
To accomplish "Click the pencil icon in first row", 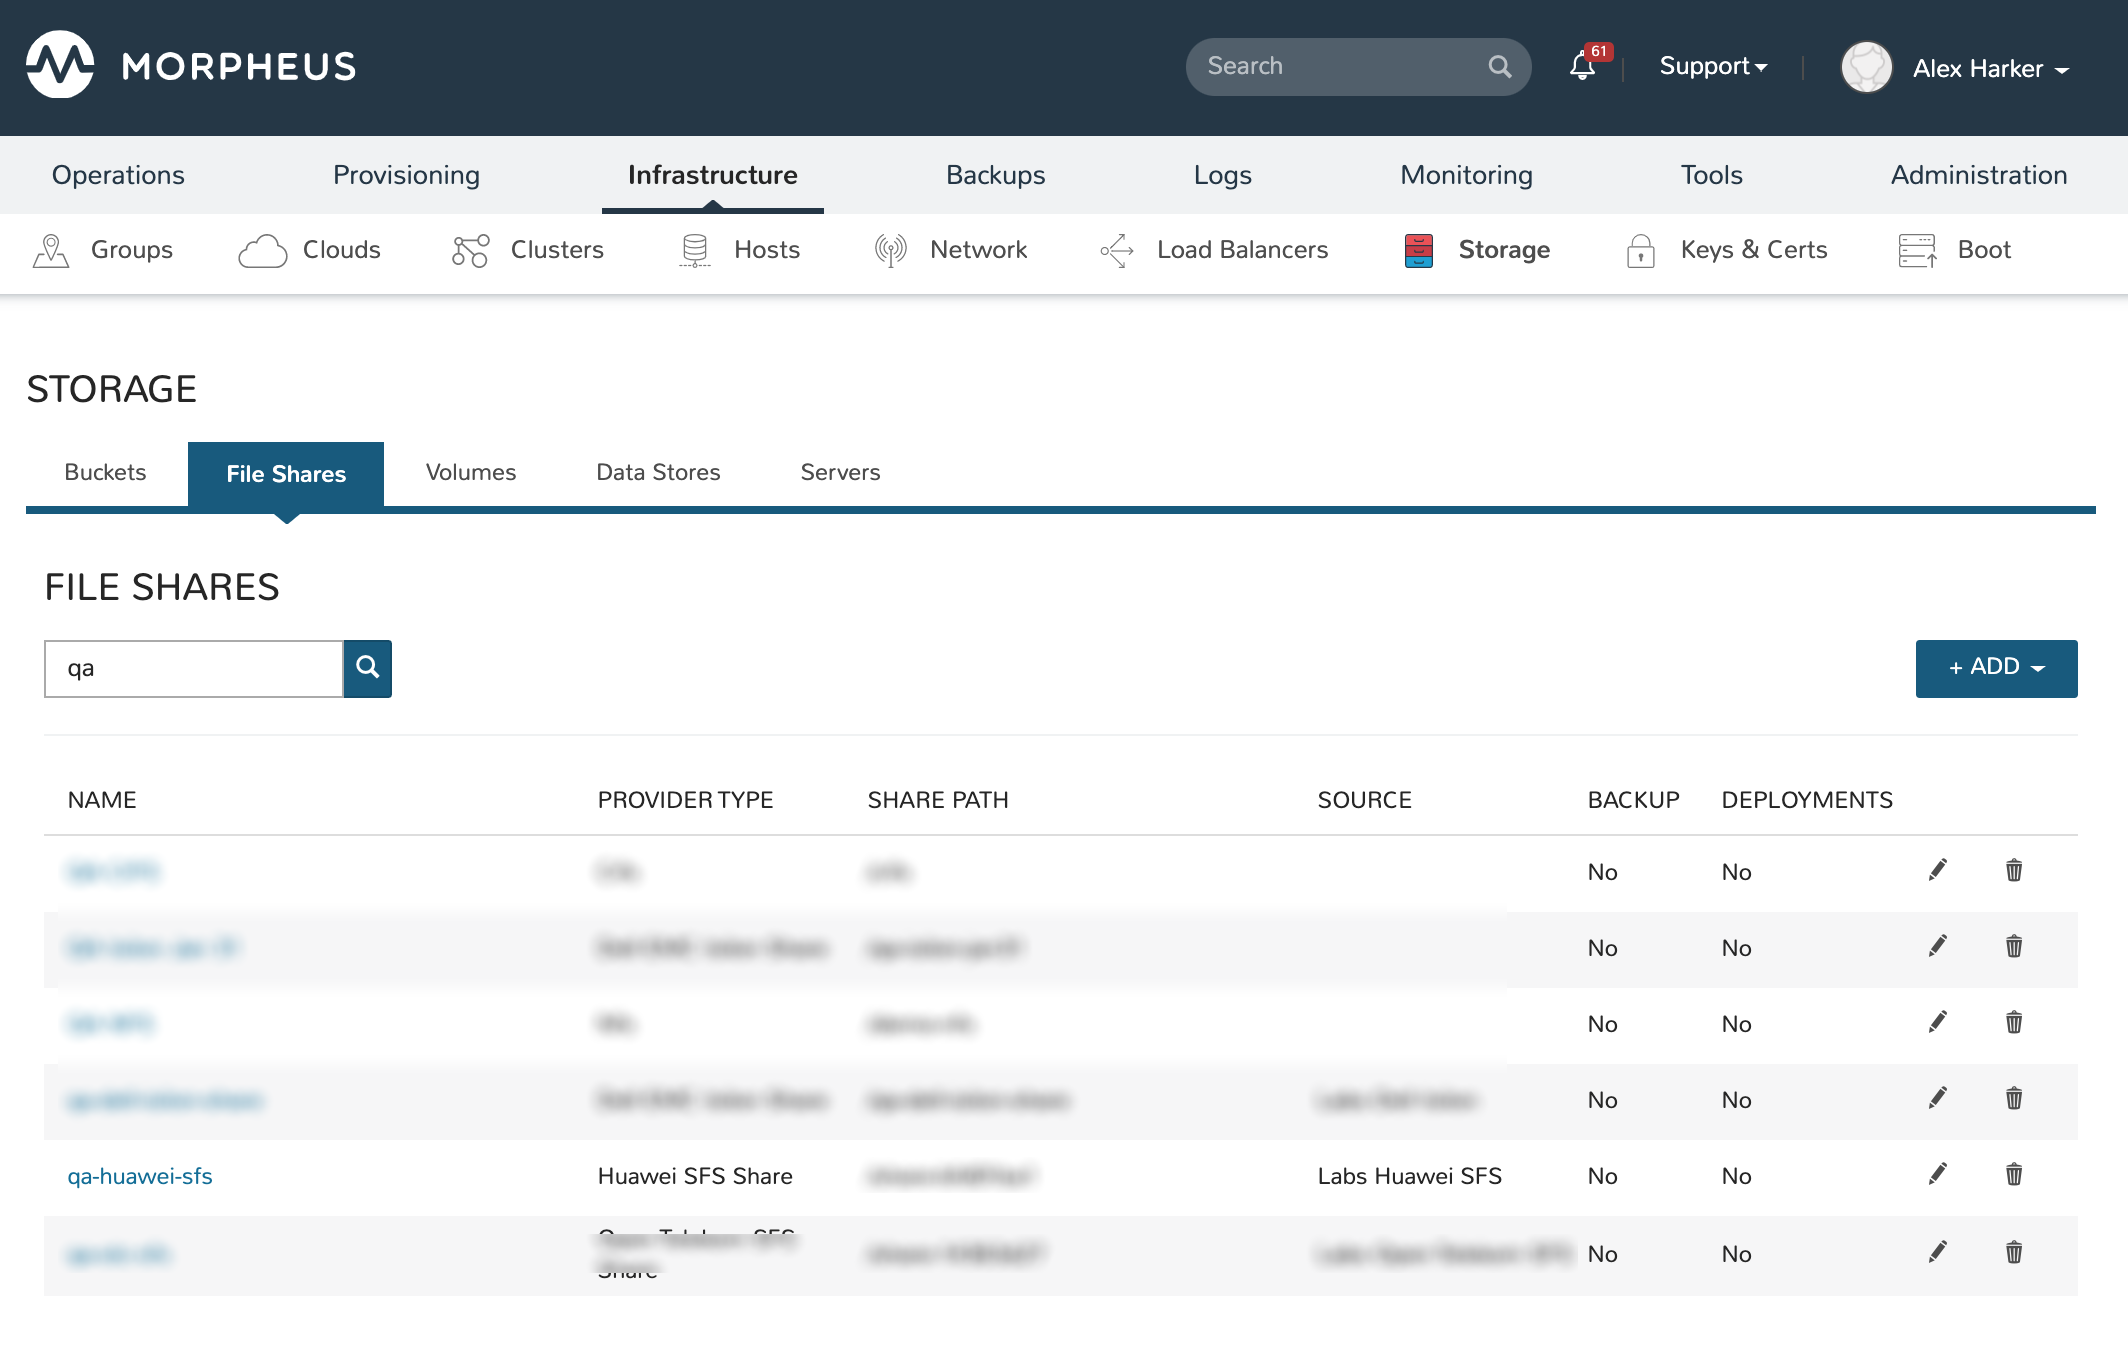I will click(1937, 870).
